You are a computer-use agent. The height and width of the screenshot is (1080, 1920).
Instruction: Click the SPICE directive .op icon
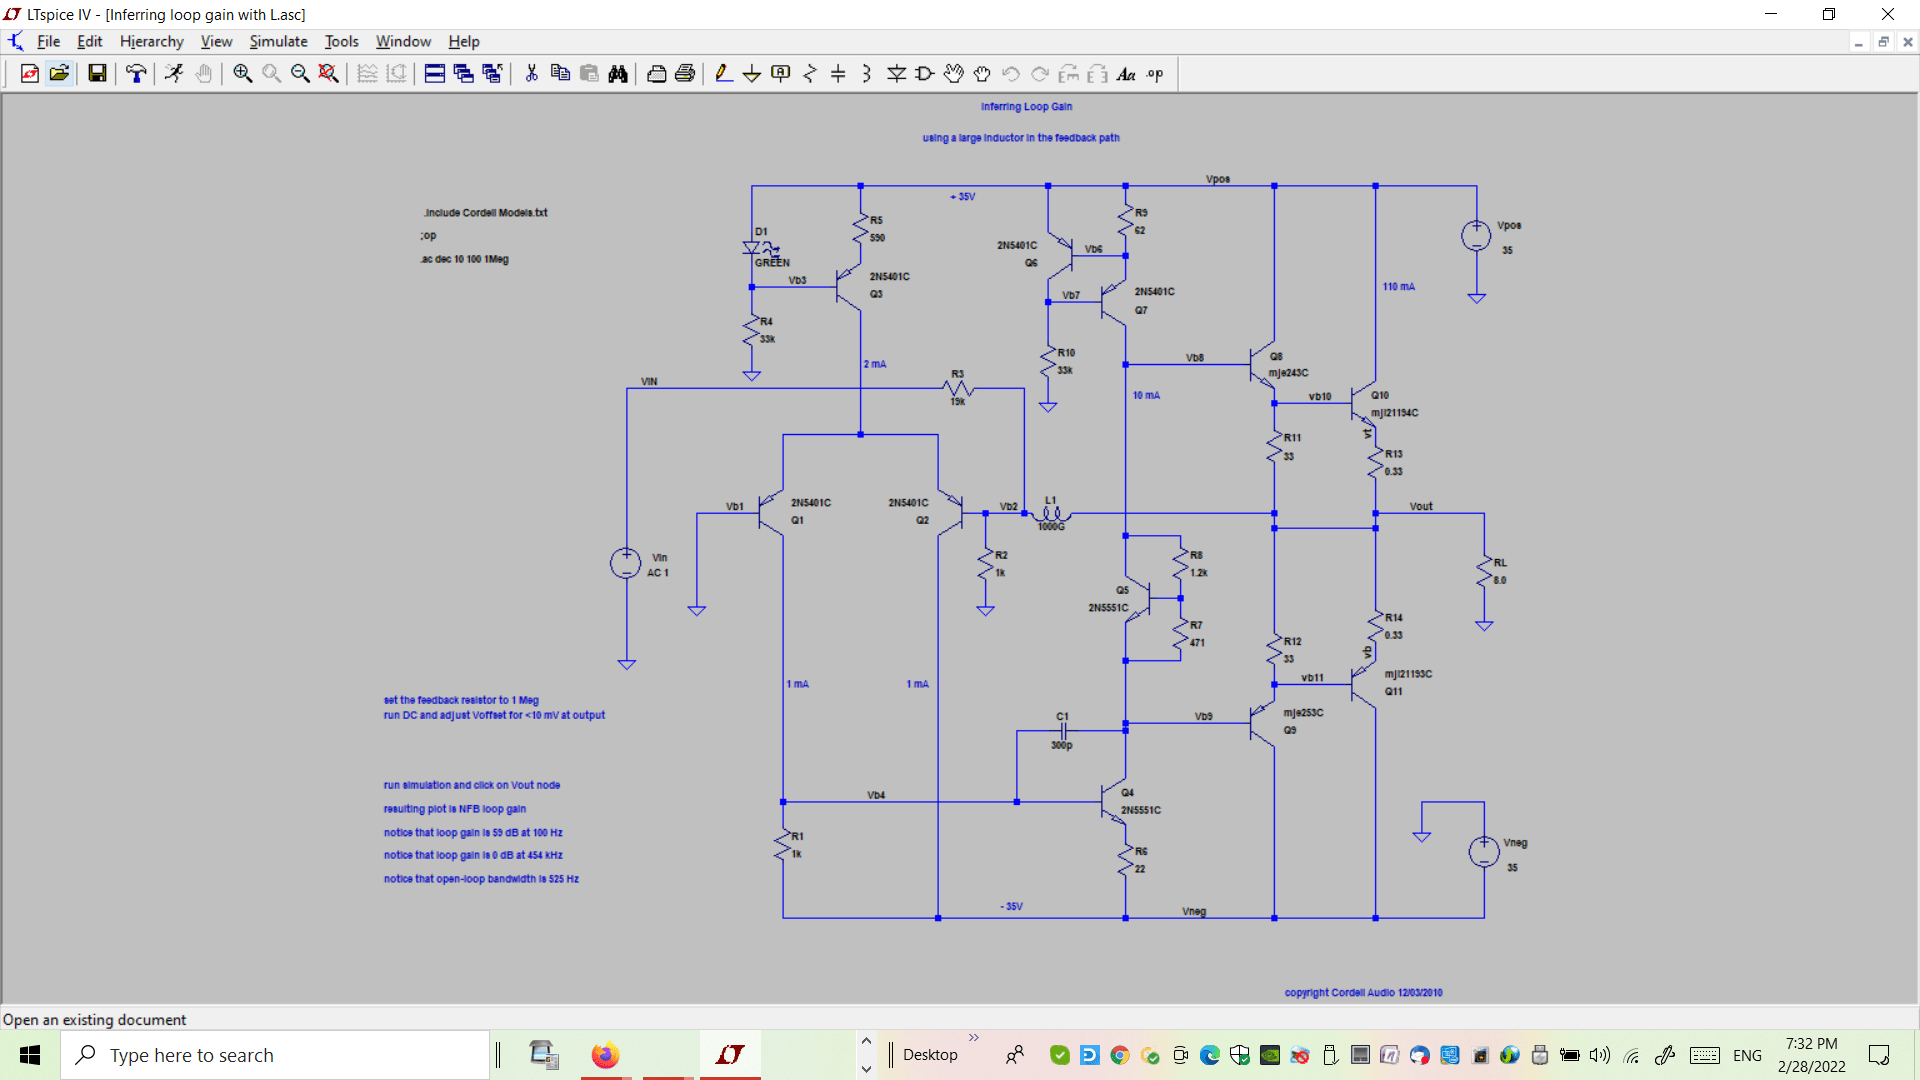(1155, 74)
